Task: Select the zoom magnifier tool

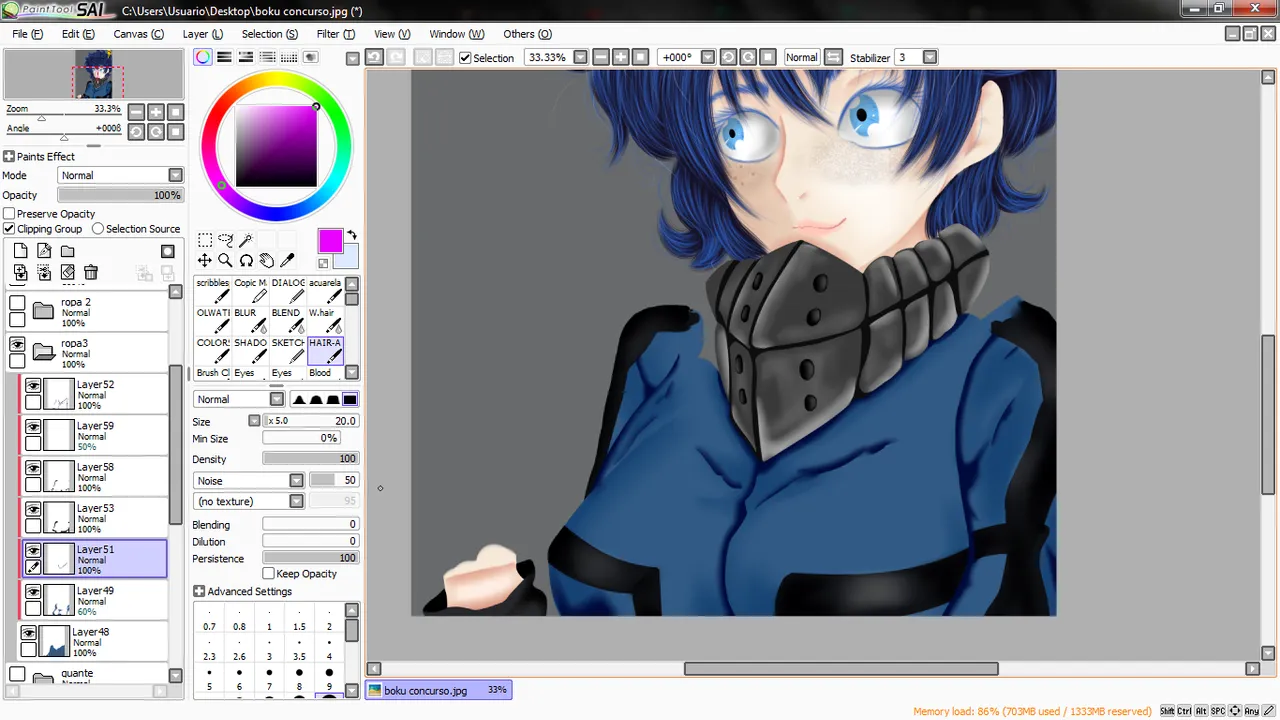Action: tap(226, 261)
